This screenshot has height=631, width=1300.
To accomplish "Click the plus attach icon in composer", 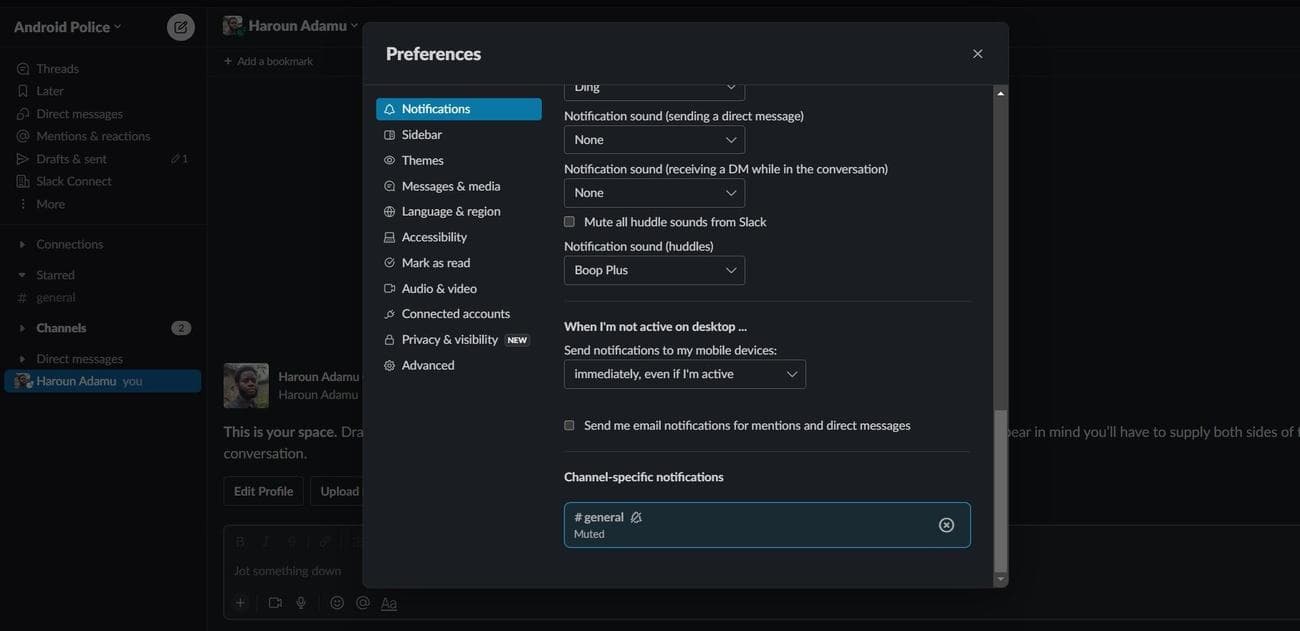I will point(240,603).
